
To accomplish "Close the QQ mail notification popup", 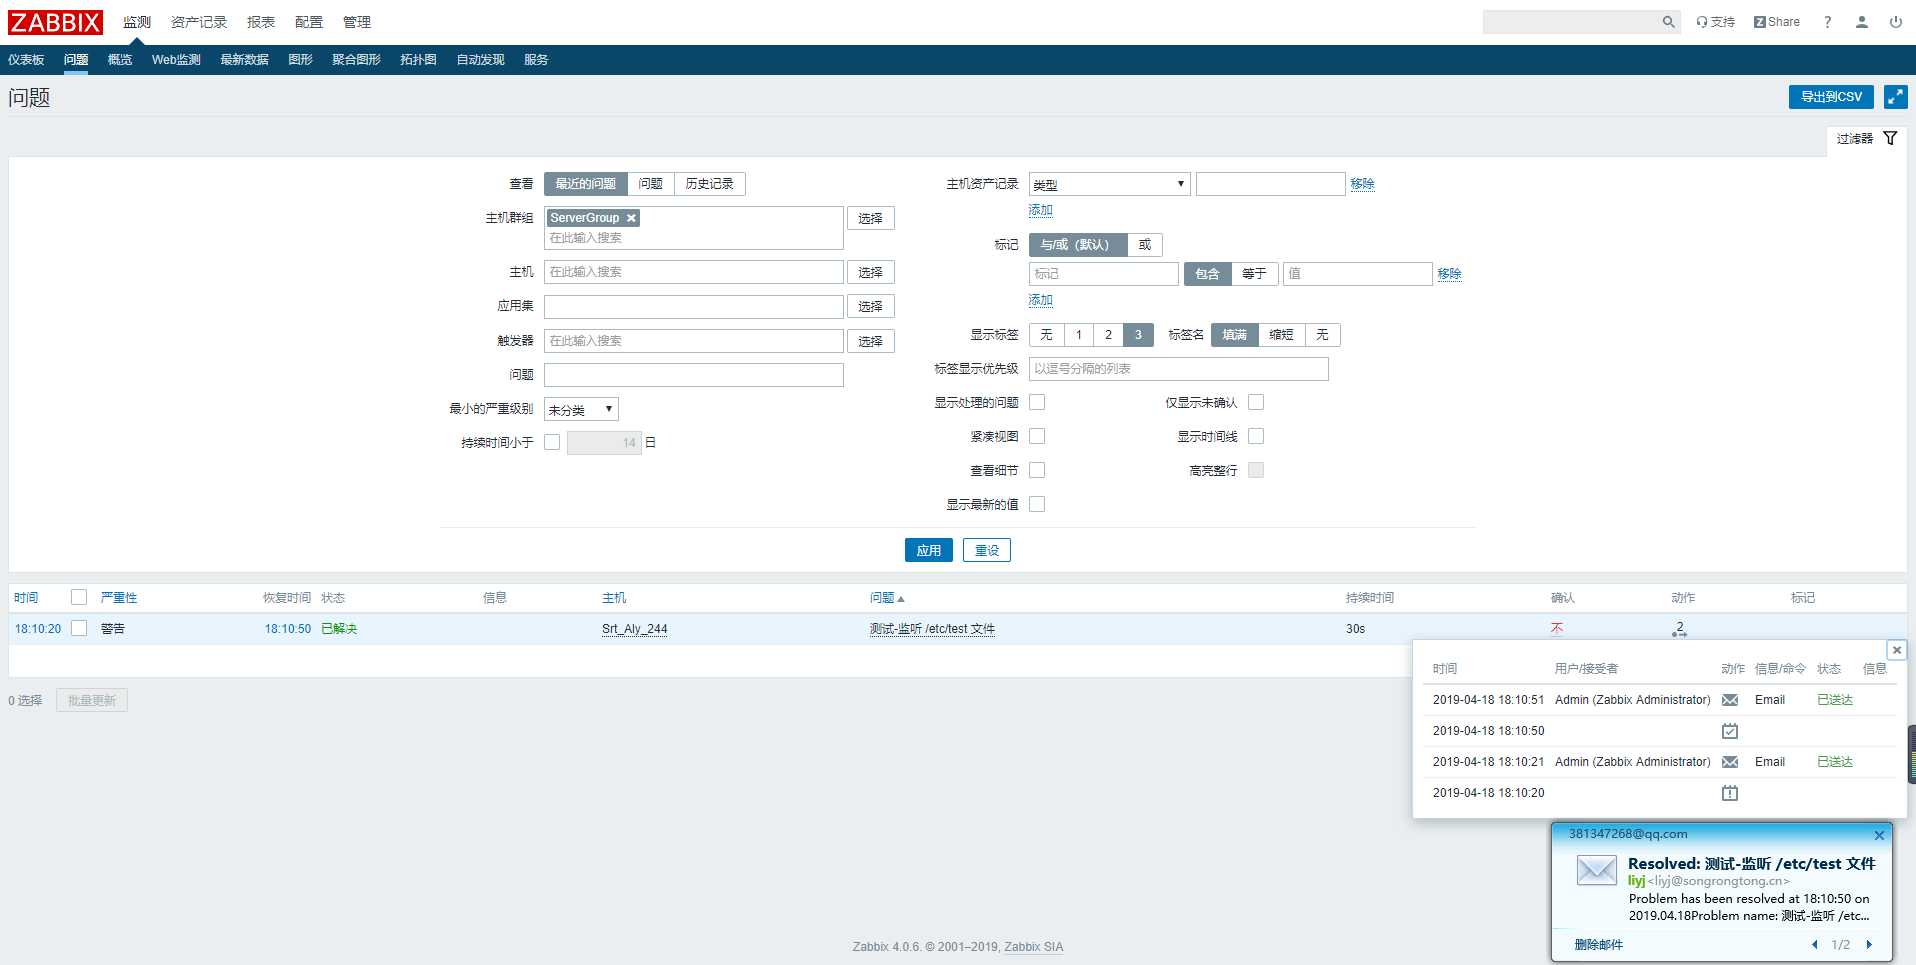I will [x=1879, y=835].
